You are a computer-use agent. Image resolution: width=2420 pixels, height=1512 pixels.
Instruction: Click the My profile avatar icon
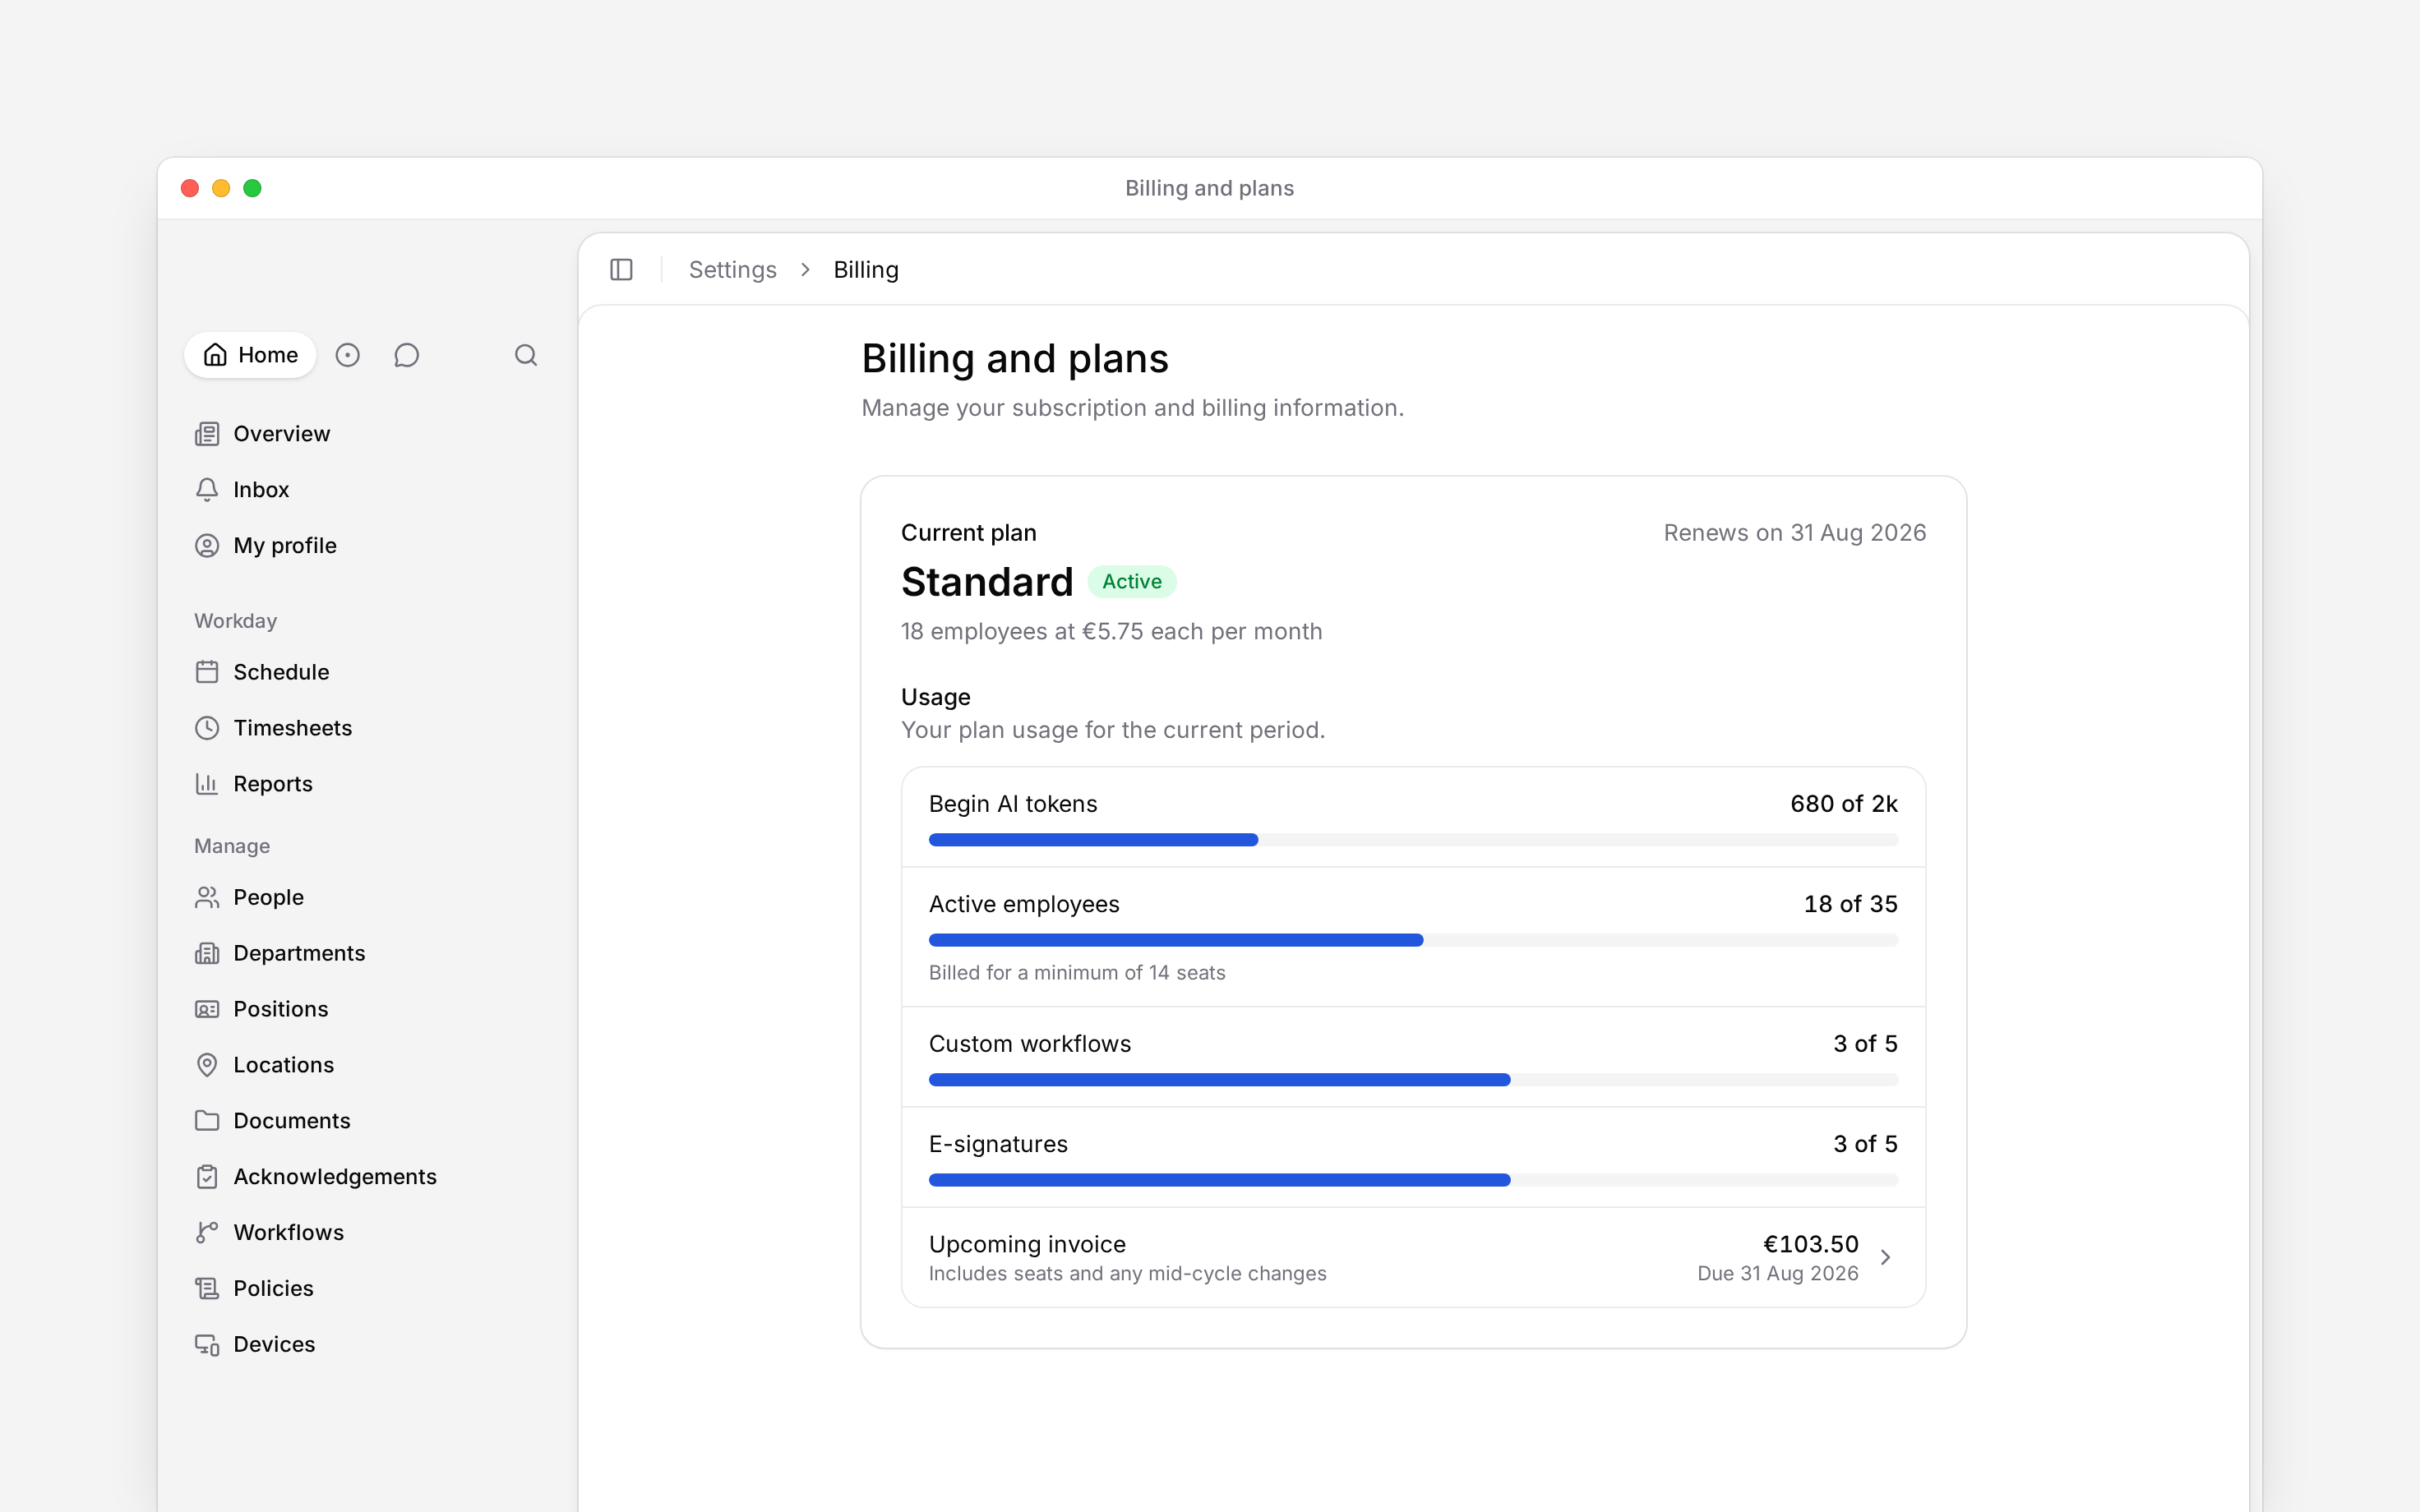pos(207,546)
